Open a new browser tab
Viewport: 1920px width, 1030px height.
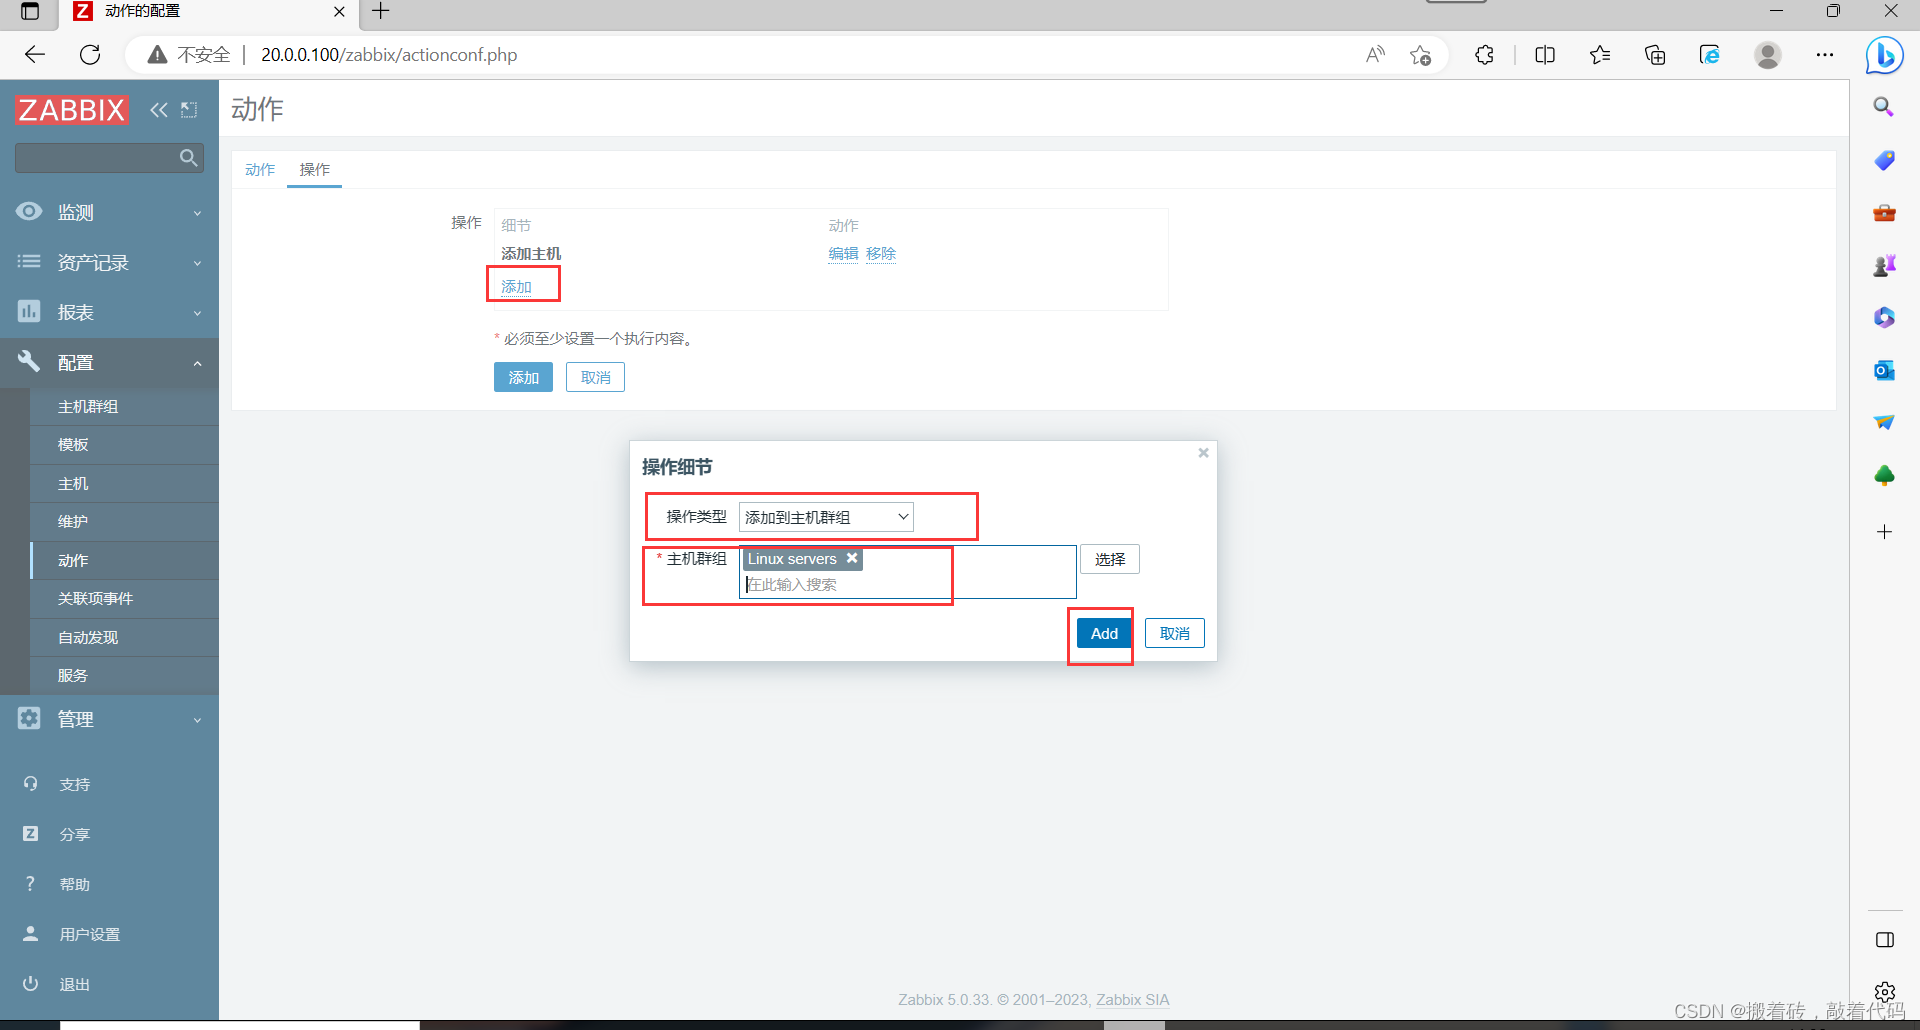(x=381, y=12)
